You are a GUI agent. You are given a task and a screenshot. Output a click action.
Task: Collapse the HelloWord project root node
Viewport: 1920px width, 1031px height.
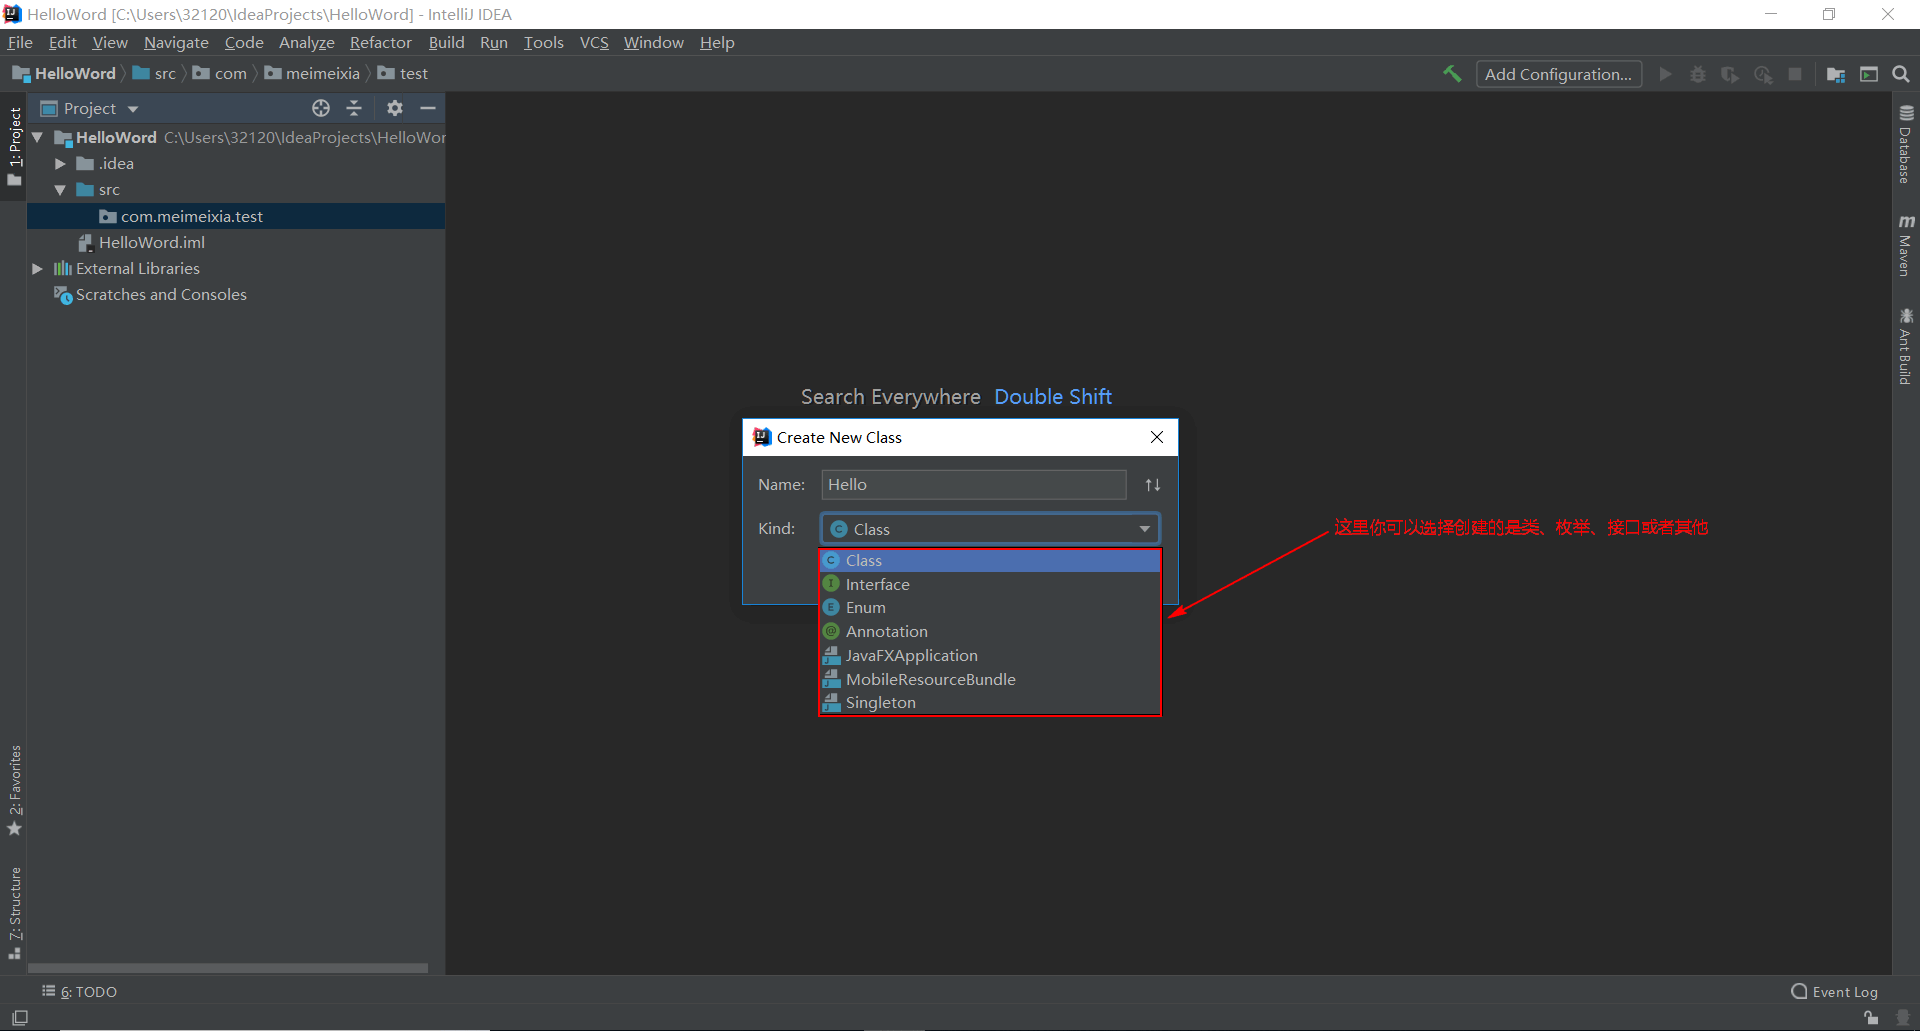point(38,137)
